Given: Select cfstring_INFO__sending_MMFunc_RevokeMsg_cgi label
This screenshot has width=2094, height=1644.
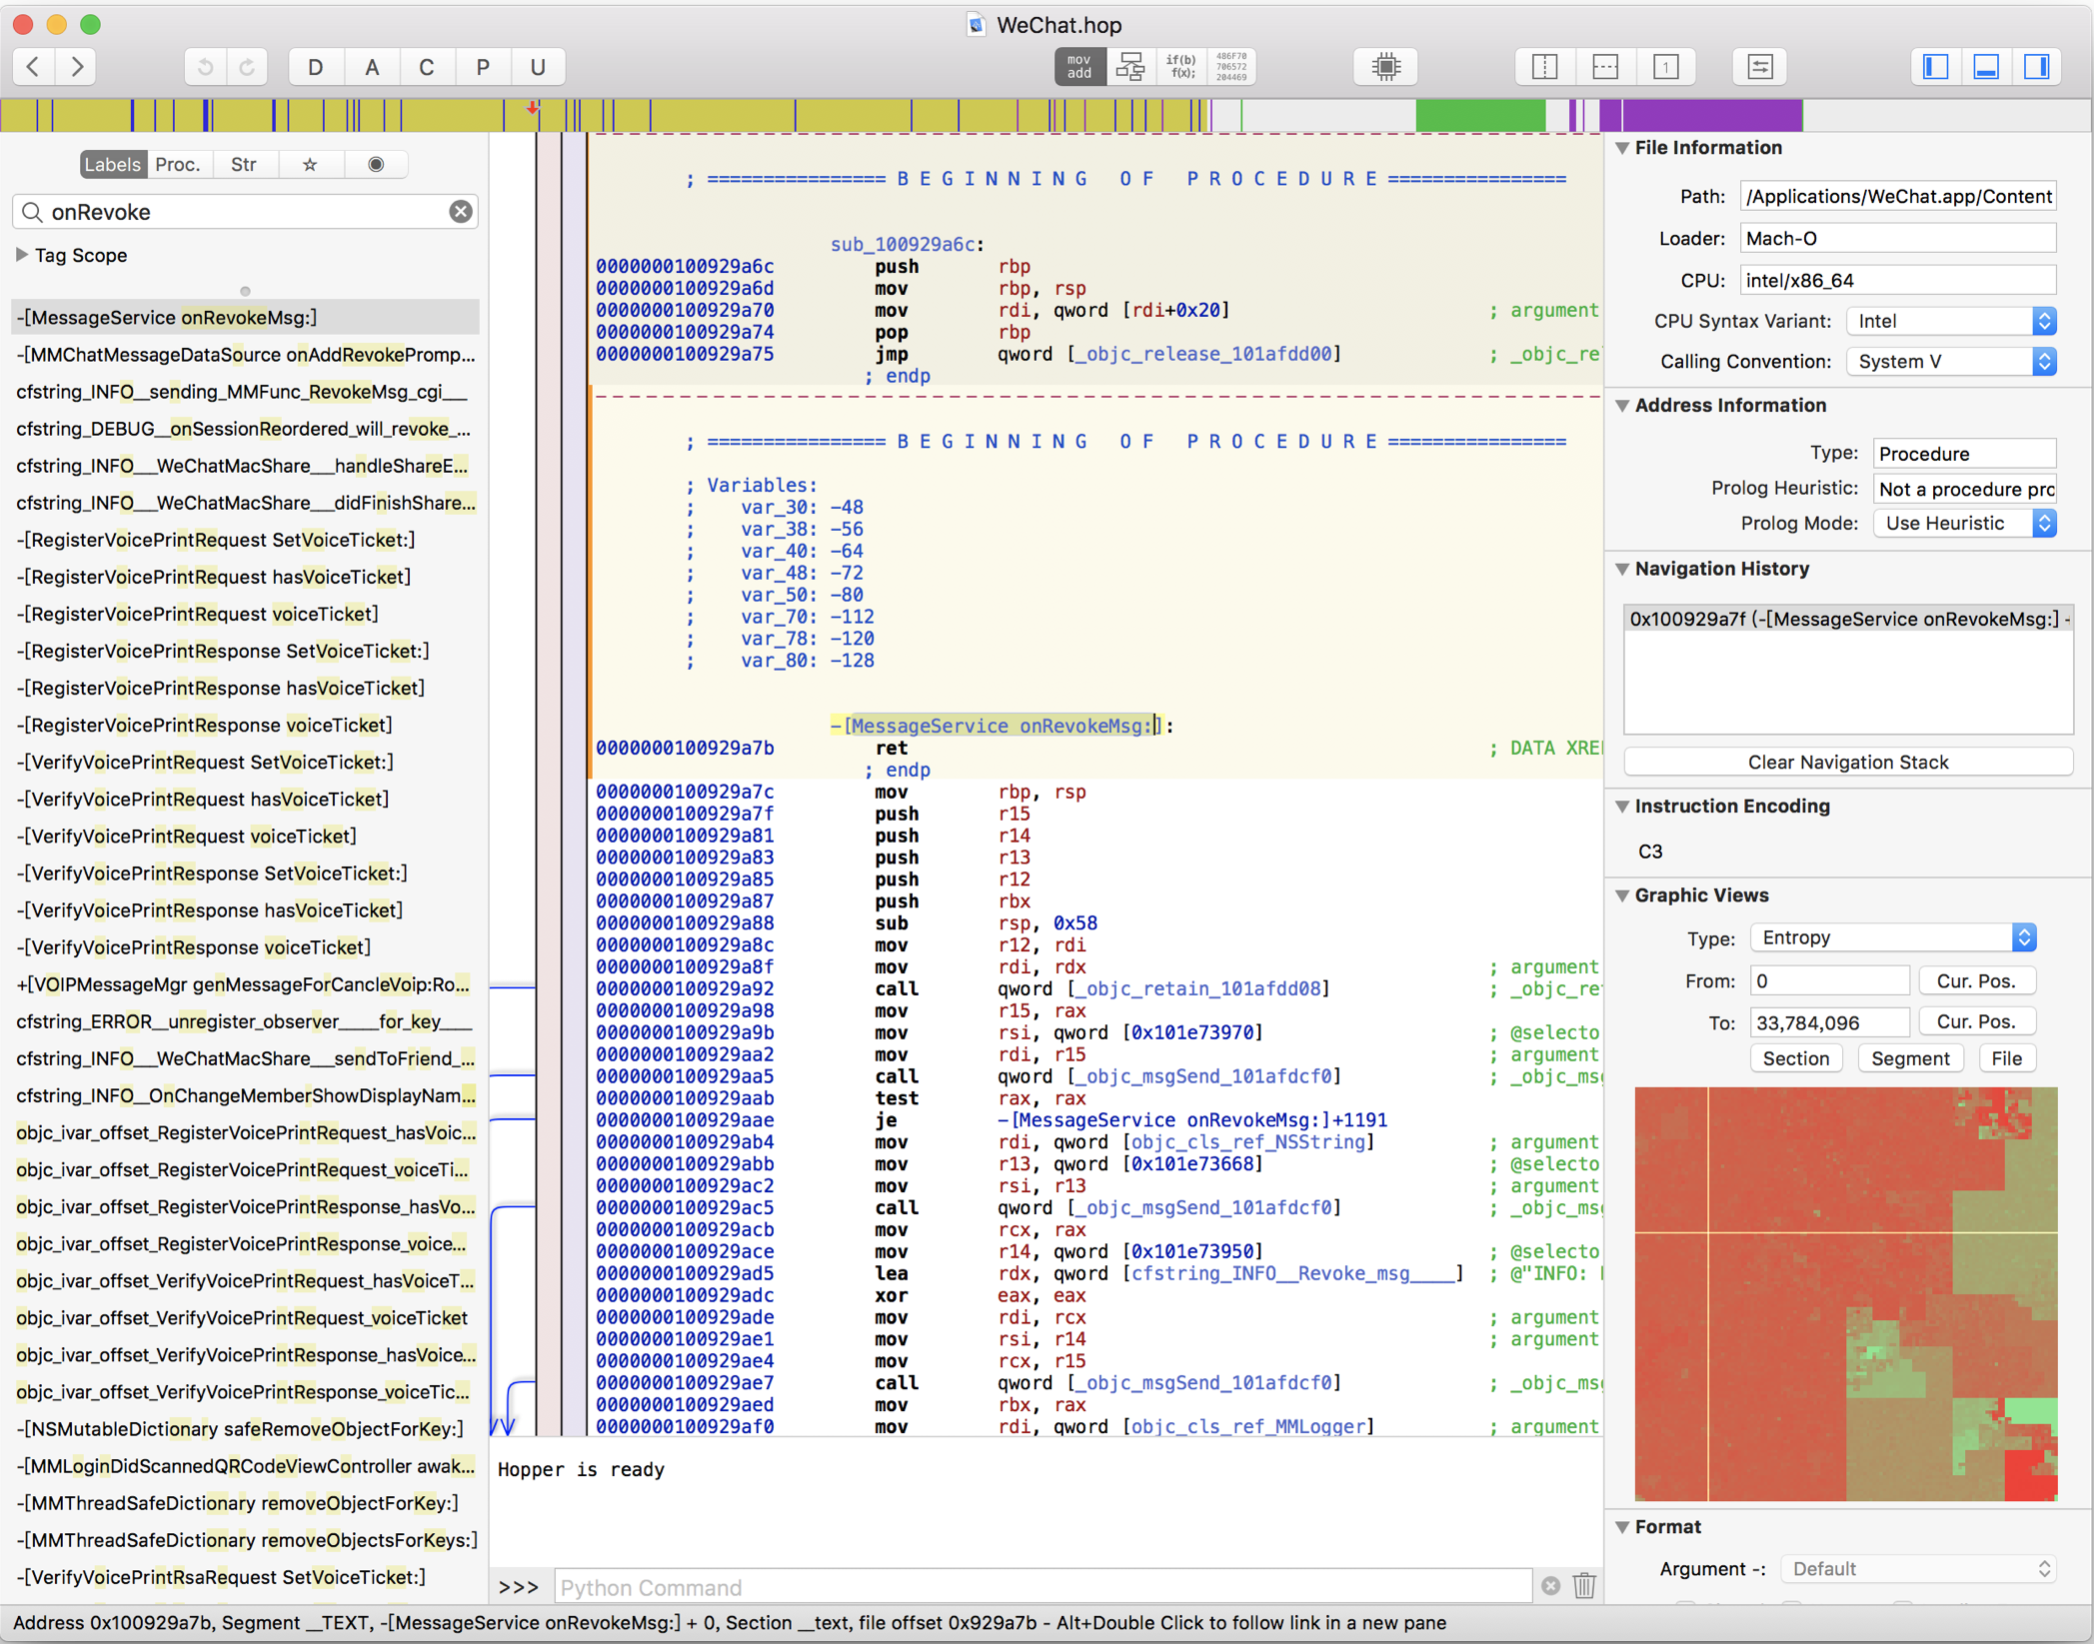Looking at the screenshot, I should (246, 392).
